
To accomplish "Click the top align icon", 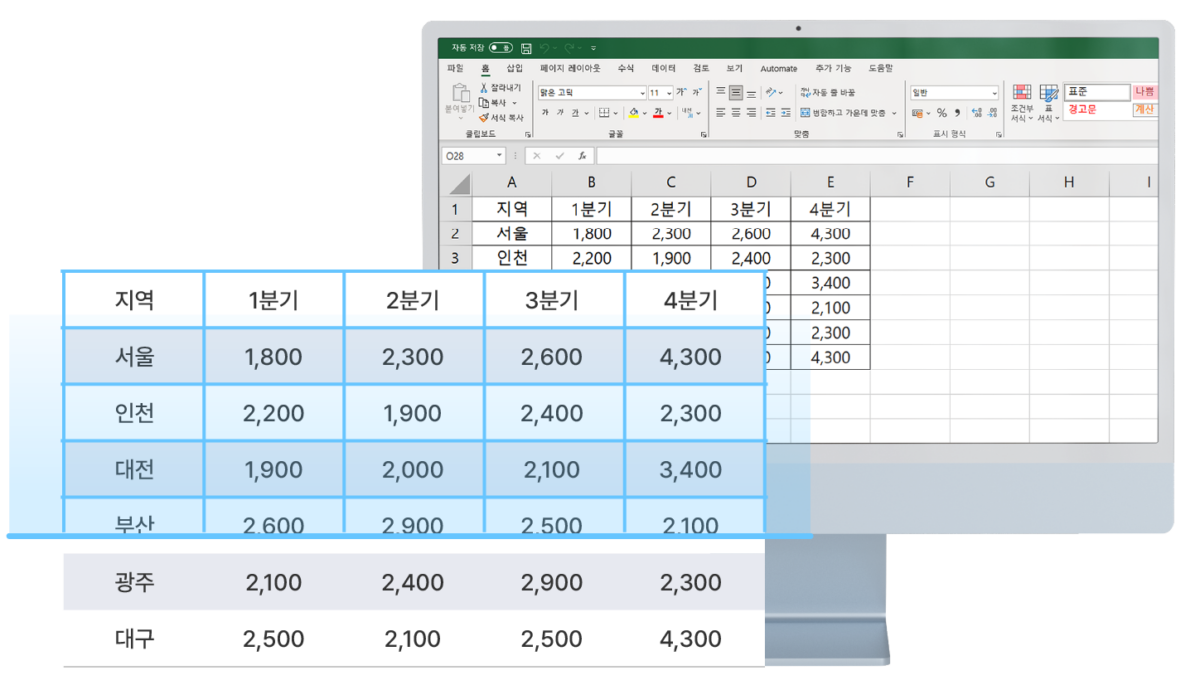I will (x=721, y=92).
